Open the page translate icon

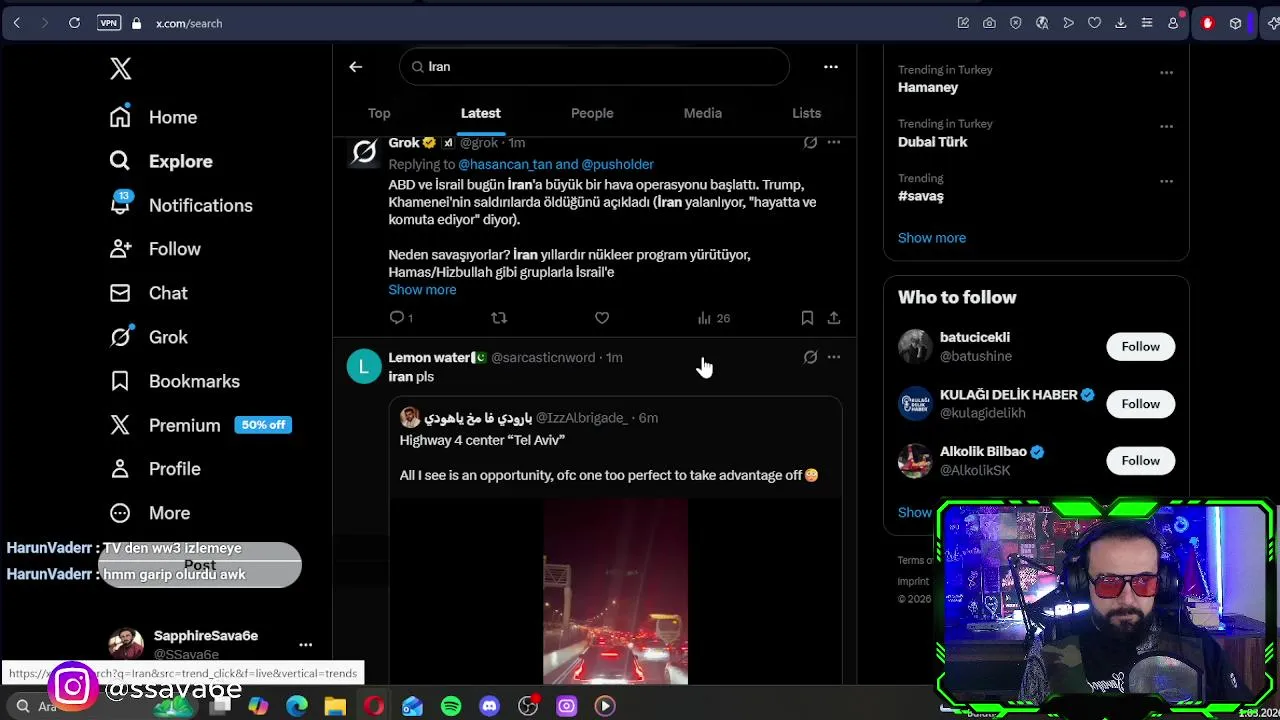1042,23
